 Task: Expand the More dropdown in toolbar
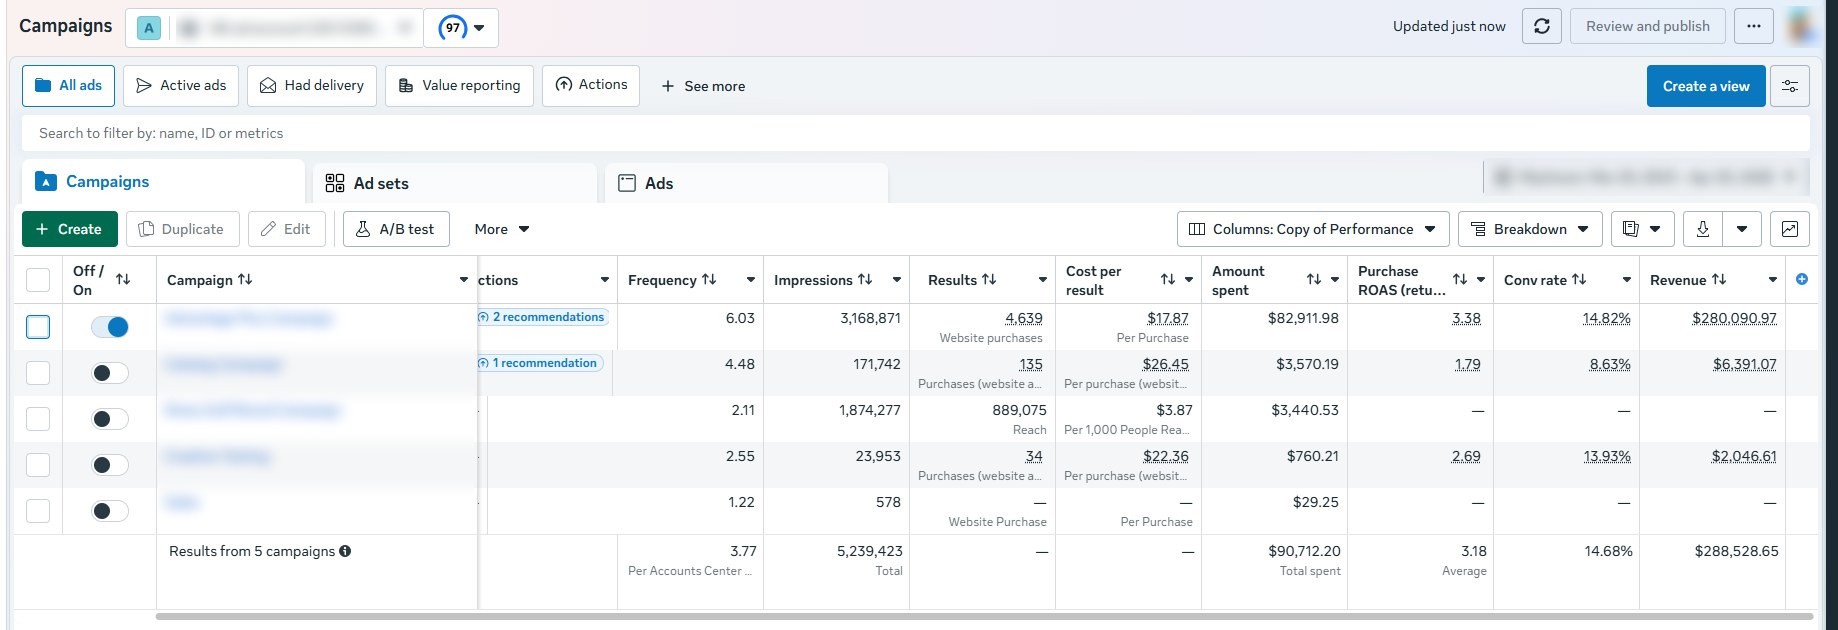(502, 229)
